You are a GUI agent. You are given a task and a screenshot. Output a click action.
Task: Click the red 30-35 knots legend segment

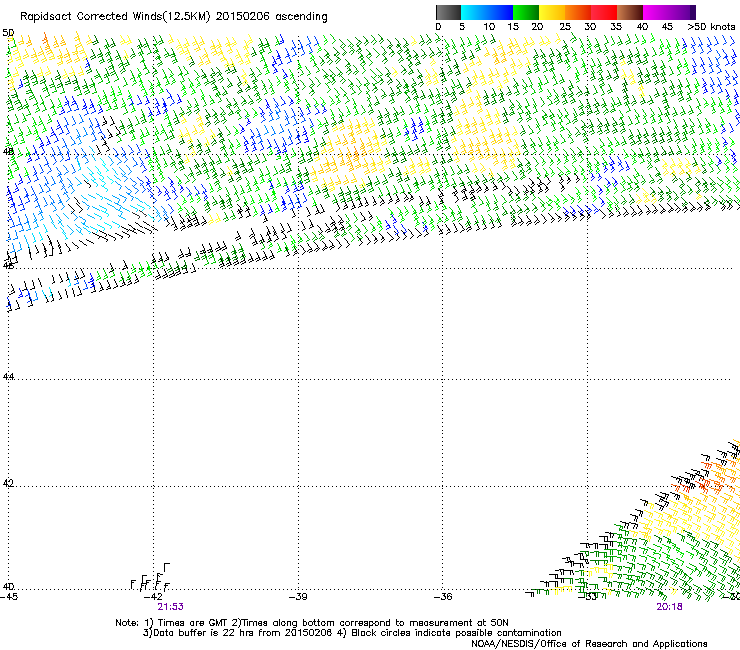pos(604,12)
